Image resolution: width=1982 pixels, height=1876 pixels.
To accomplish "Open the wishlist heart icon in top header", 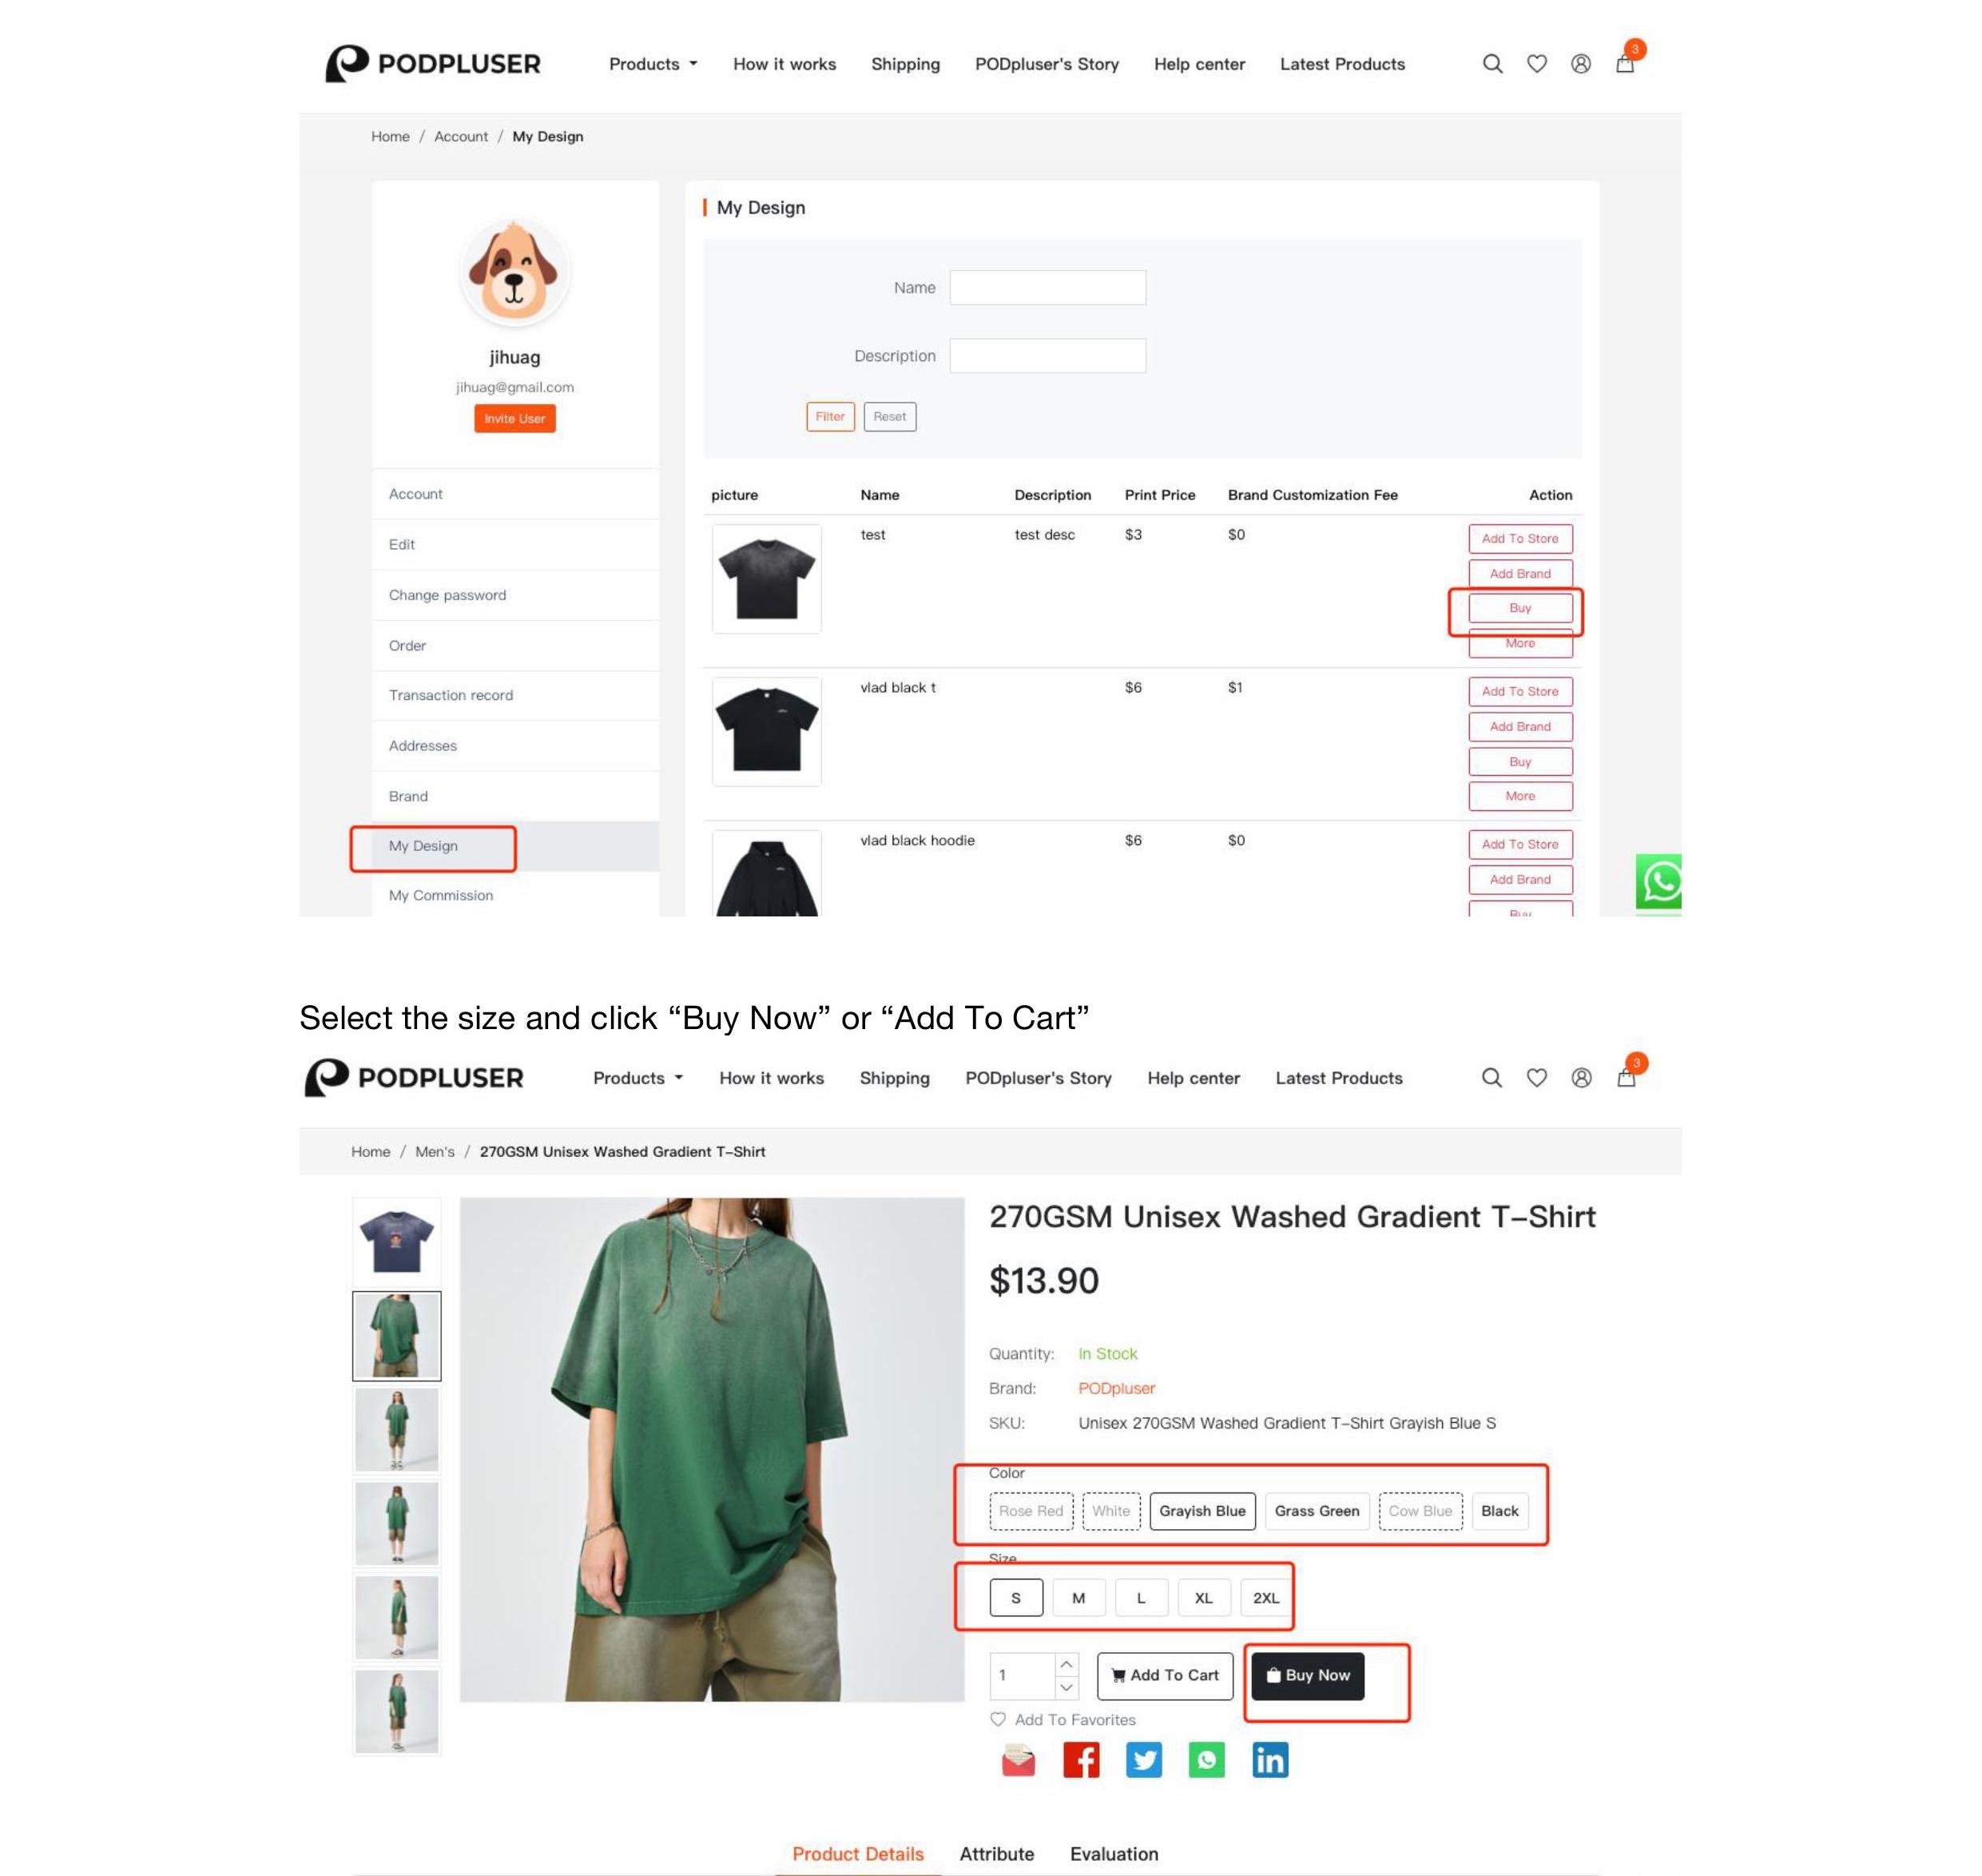I will (1537, 64).
